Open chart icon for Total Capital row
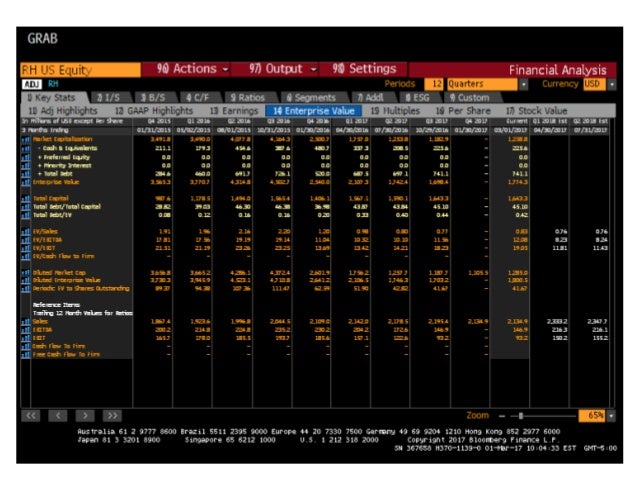This screenshot has width=638, height=479. click(26, 199)
